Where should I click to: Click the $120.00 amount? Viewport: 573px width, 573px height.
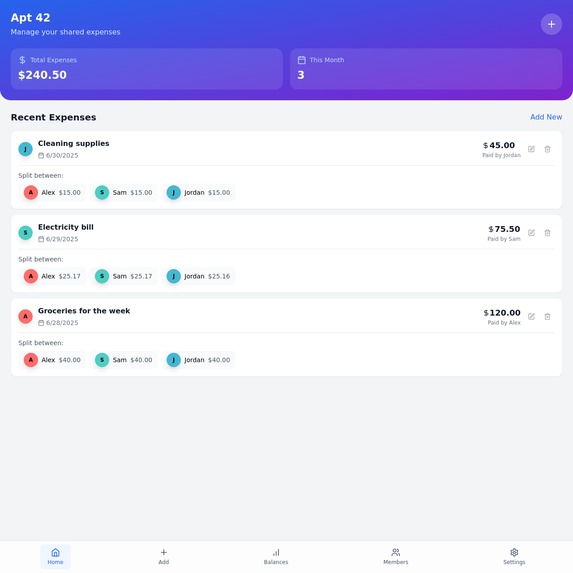pos(502,312)
